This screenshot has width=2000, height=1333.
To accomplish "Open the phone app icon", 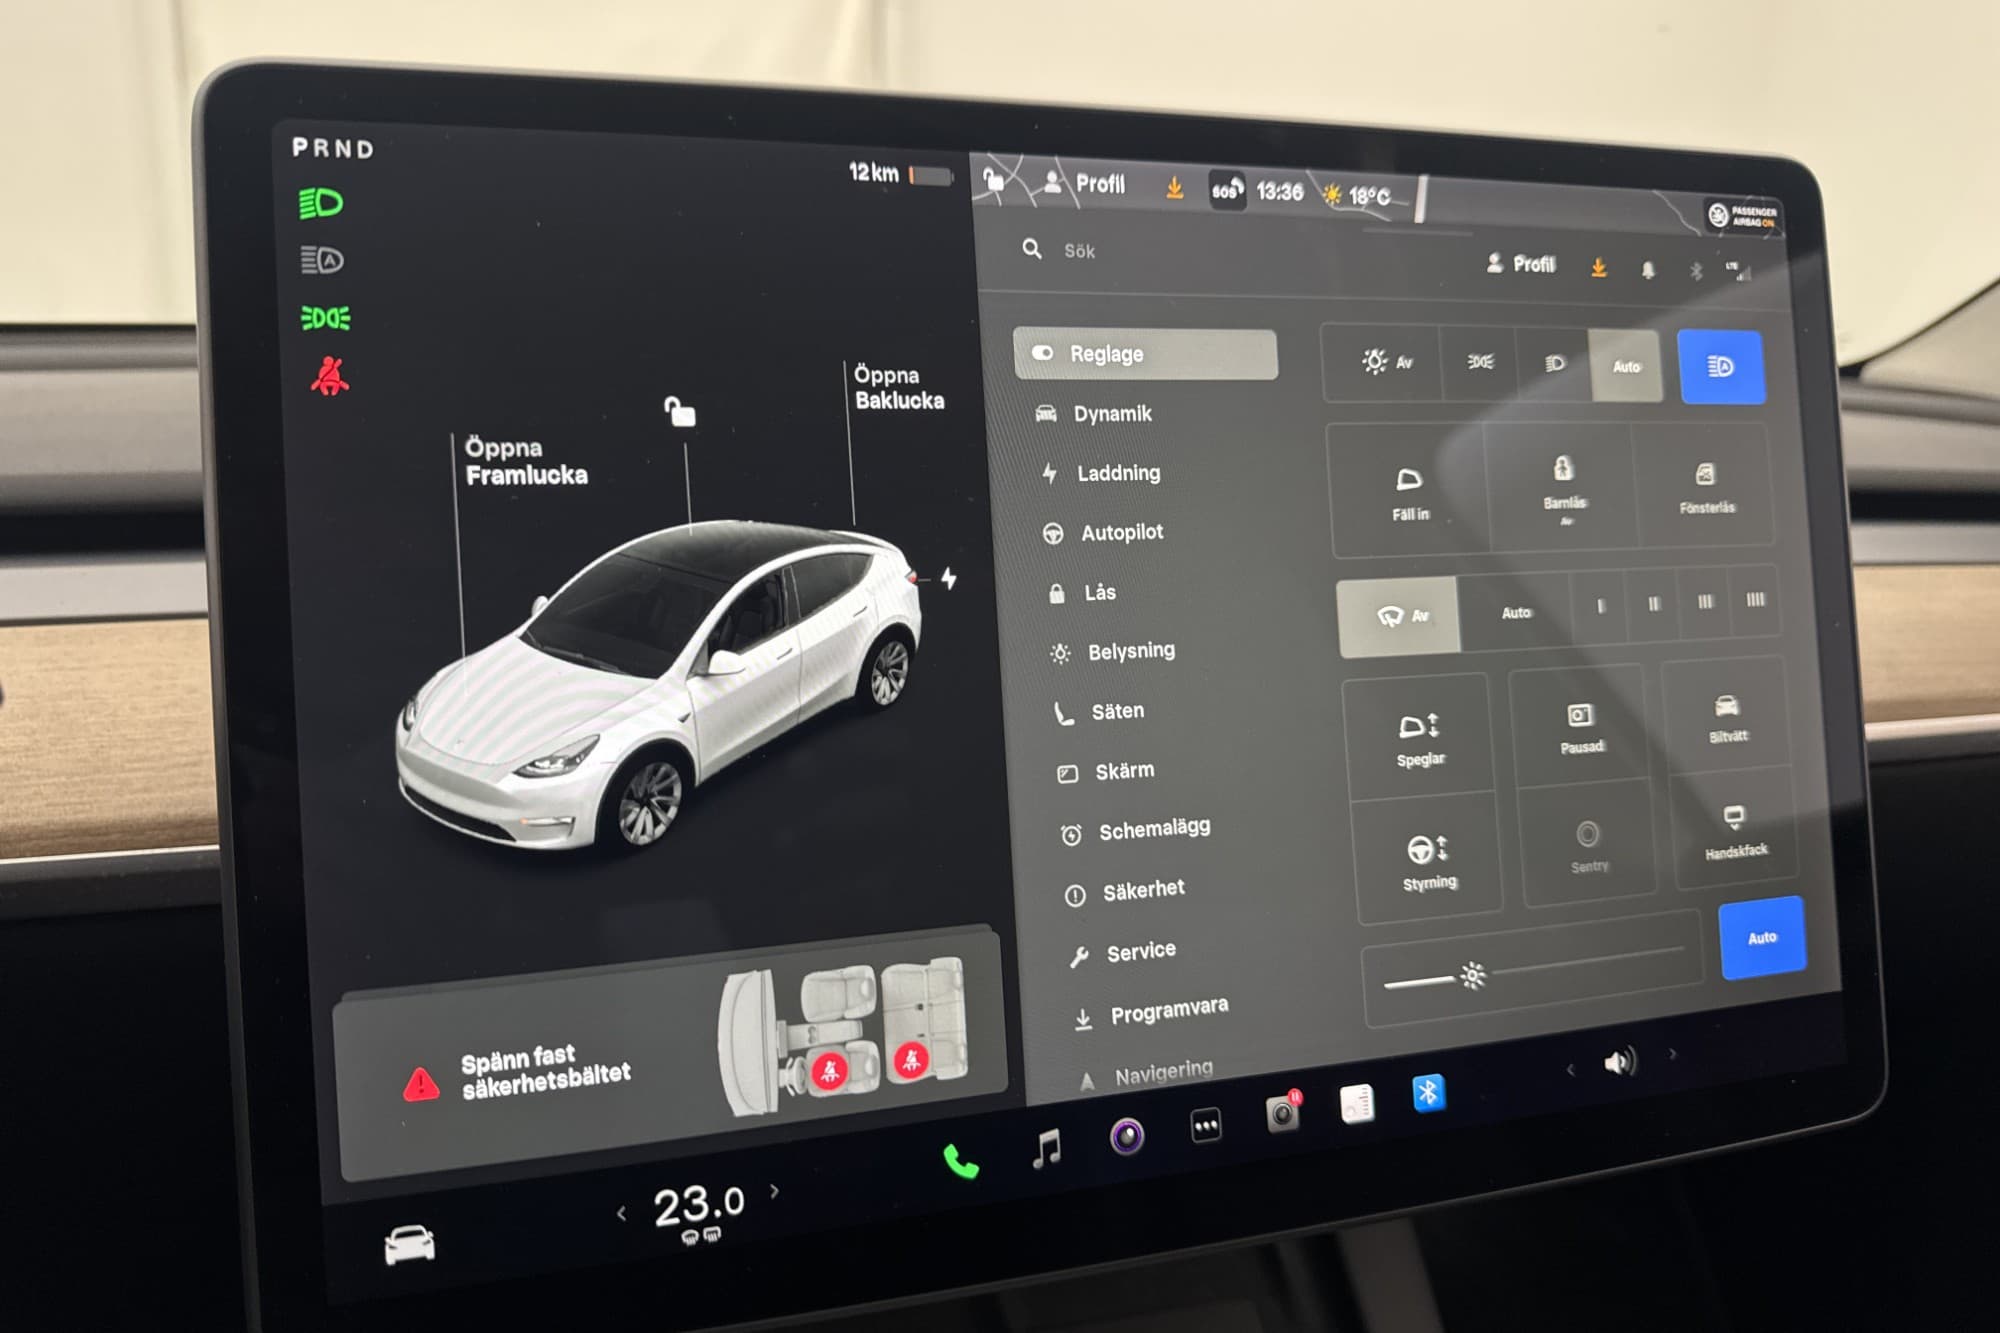I will click(x=960, y=1162).
